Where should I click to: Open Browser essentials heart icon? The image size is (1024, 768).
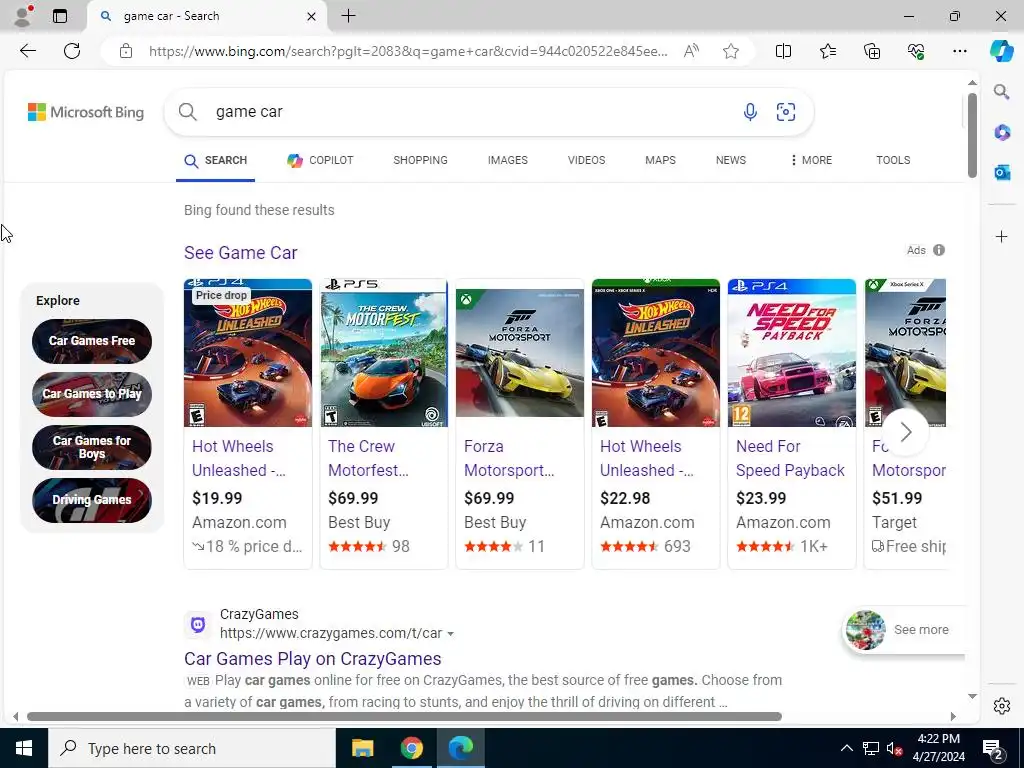tap(916, 51)
